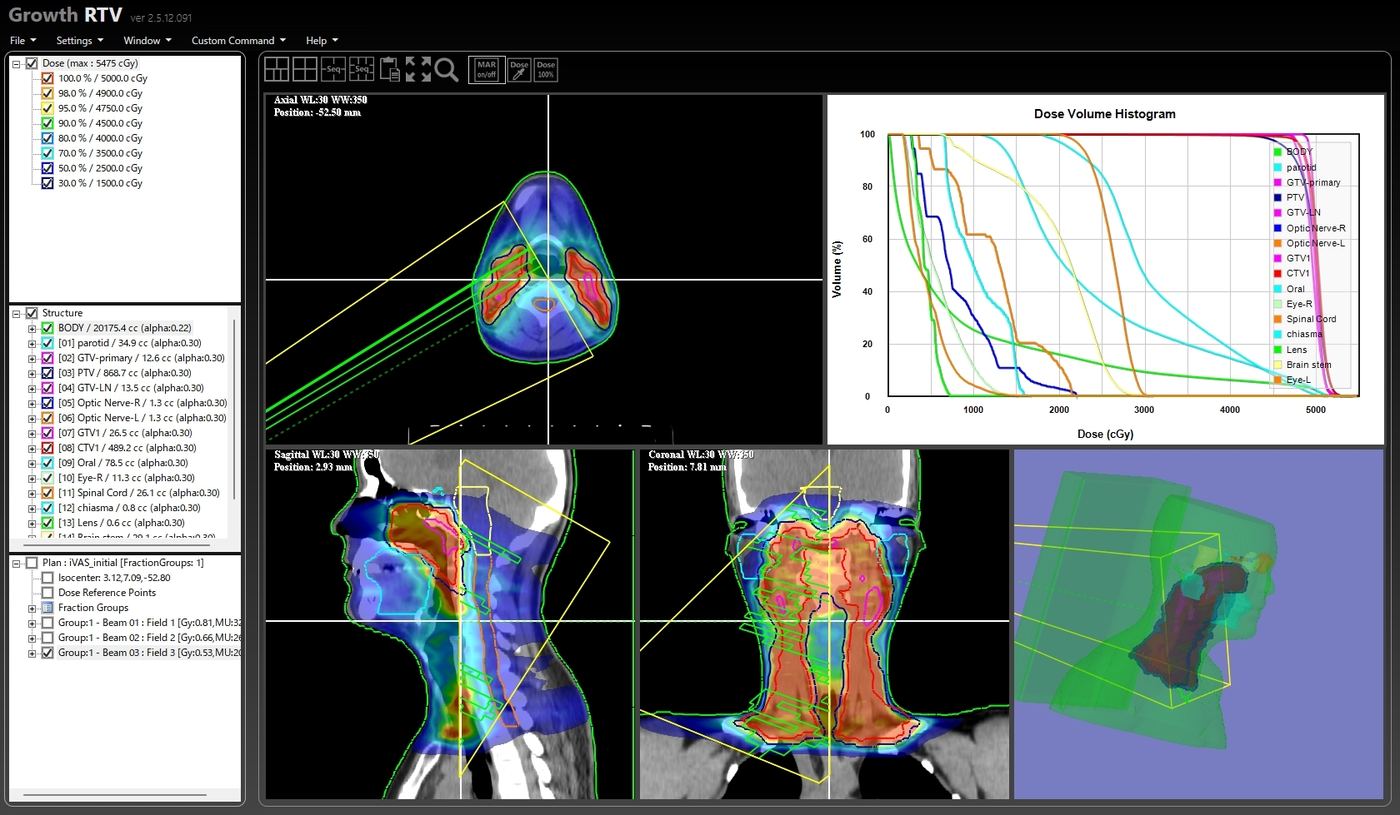Select the first Seq layout icon
Image resolution: width=1400 pixels, height=815 pixels.
tap(333, 69)
